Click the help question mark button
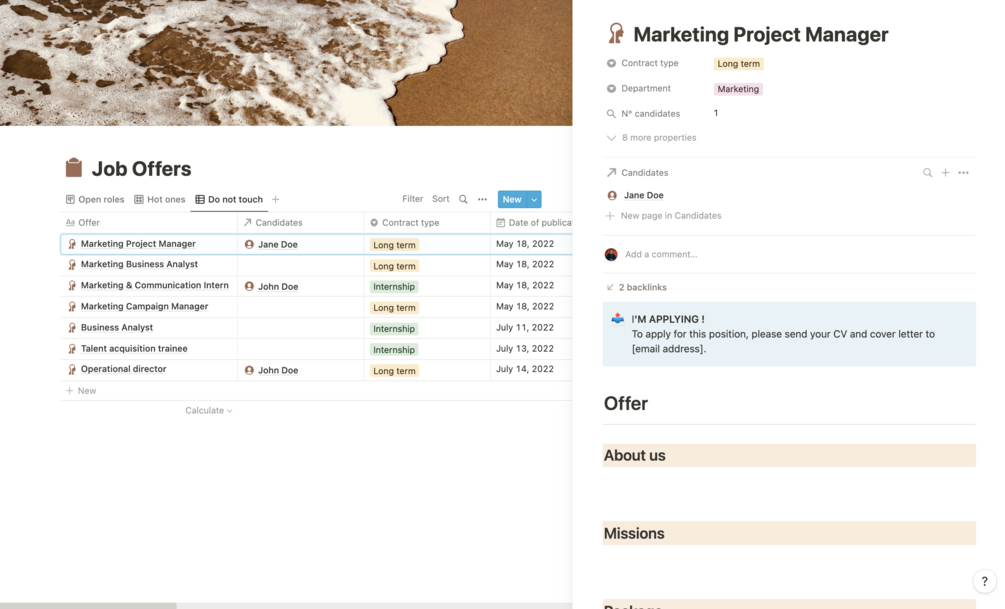Screen dimensions: 1005x609 [x=984, y=581]
